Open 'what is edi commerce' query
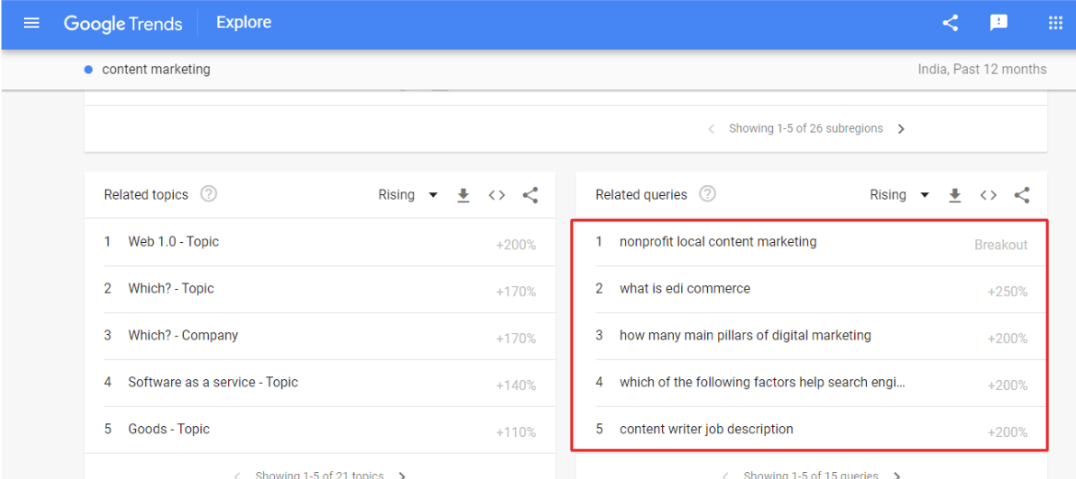This screenshot has height=479, width=1076. point(684,289)
